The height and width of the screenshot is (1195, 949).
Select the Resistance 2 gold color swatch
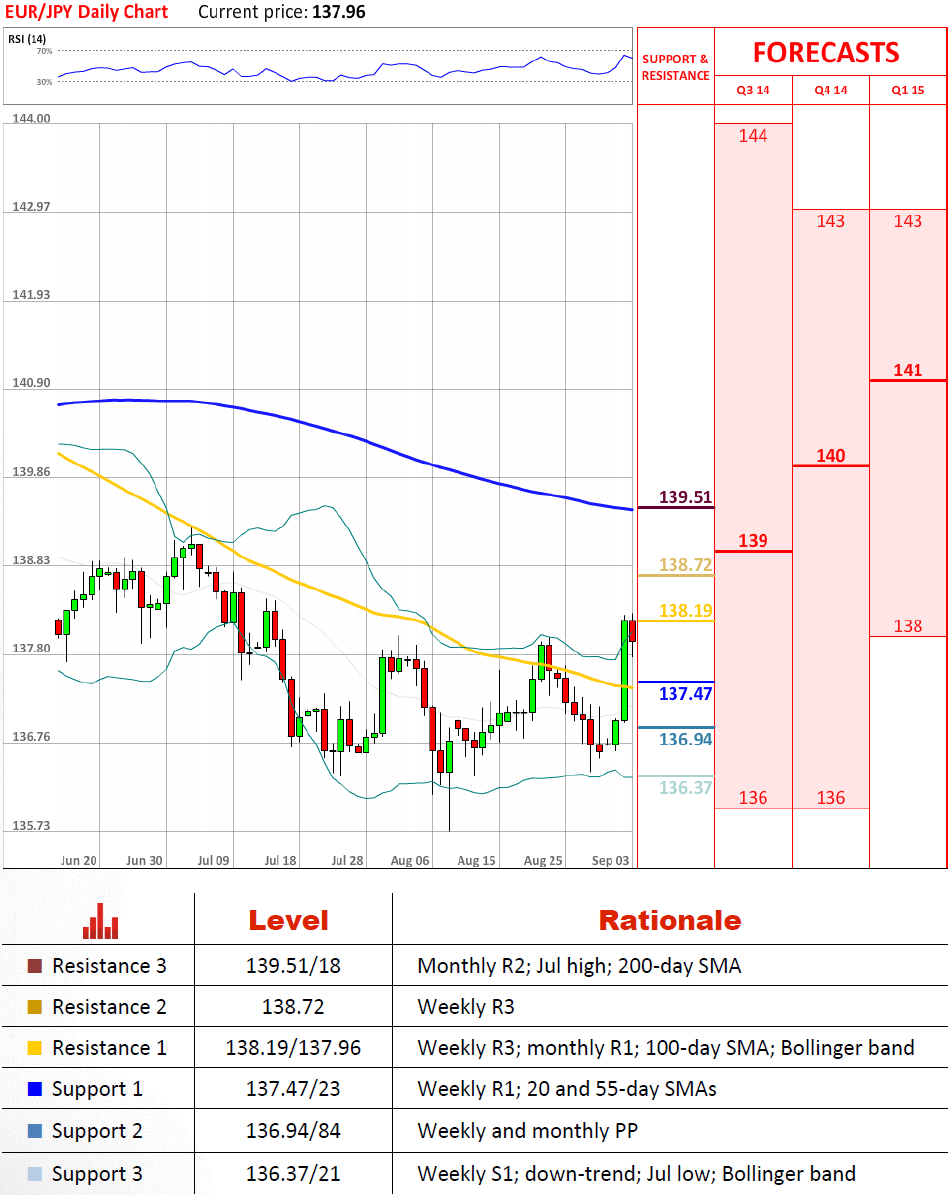34,1007
